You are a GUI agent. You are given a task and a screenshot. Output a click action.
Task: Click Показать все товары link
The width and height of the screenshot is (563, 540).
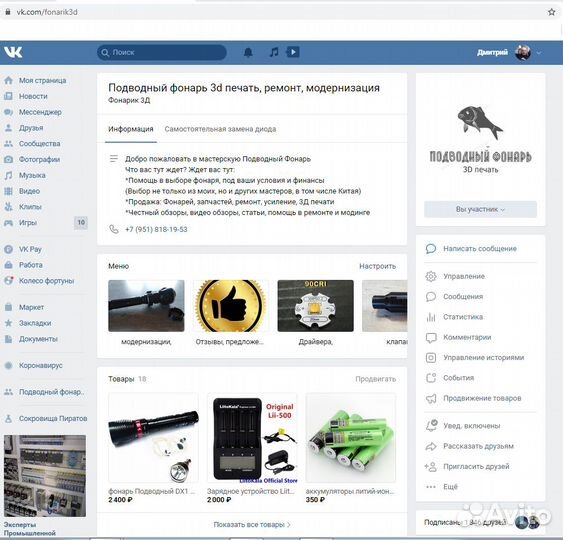click(x=252, y=525)
